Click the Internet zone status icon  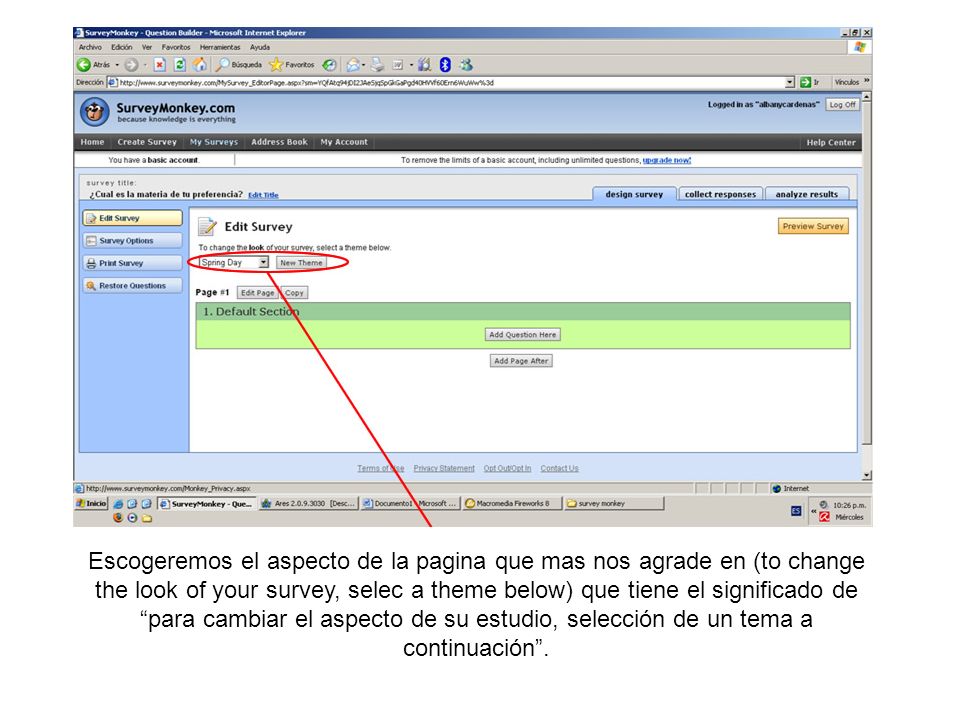[777, 489]
